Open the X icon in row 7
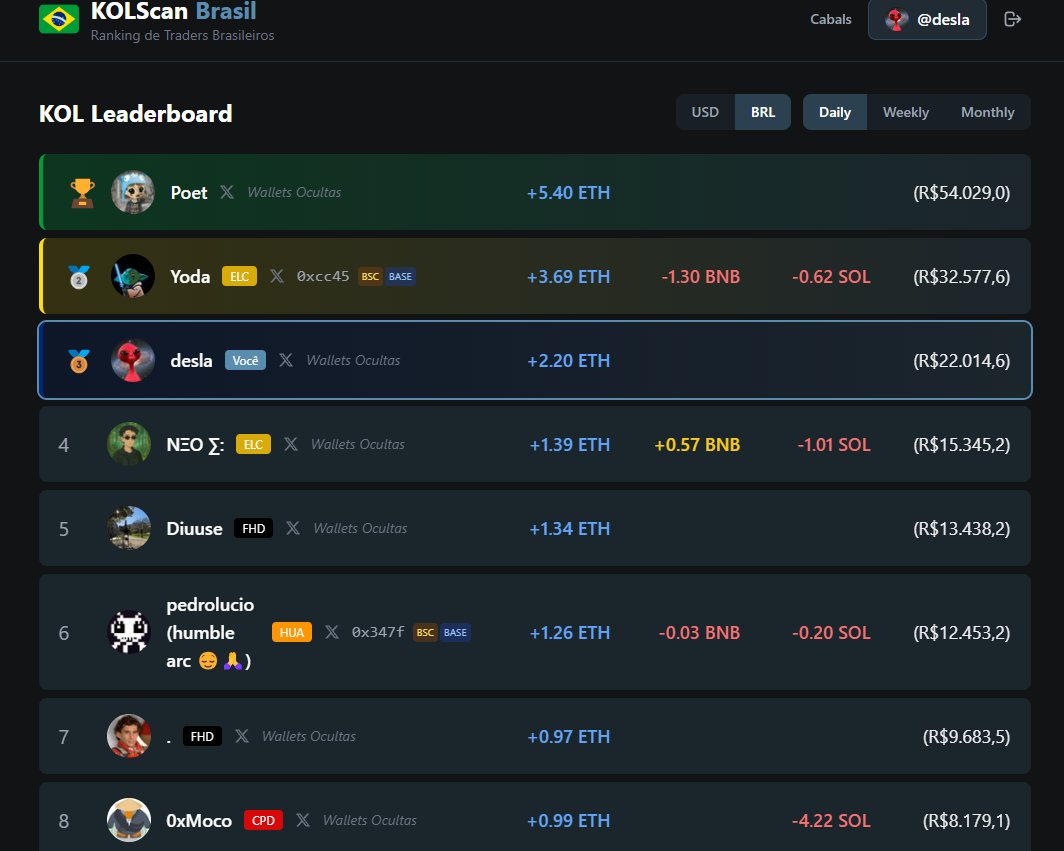1064x851 pixels. [242, 736]
